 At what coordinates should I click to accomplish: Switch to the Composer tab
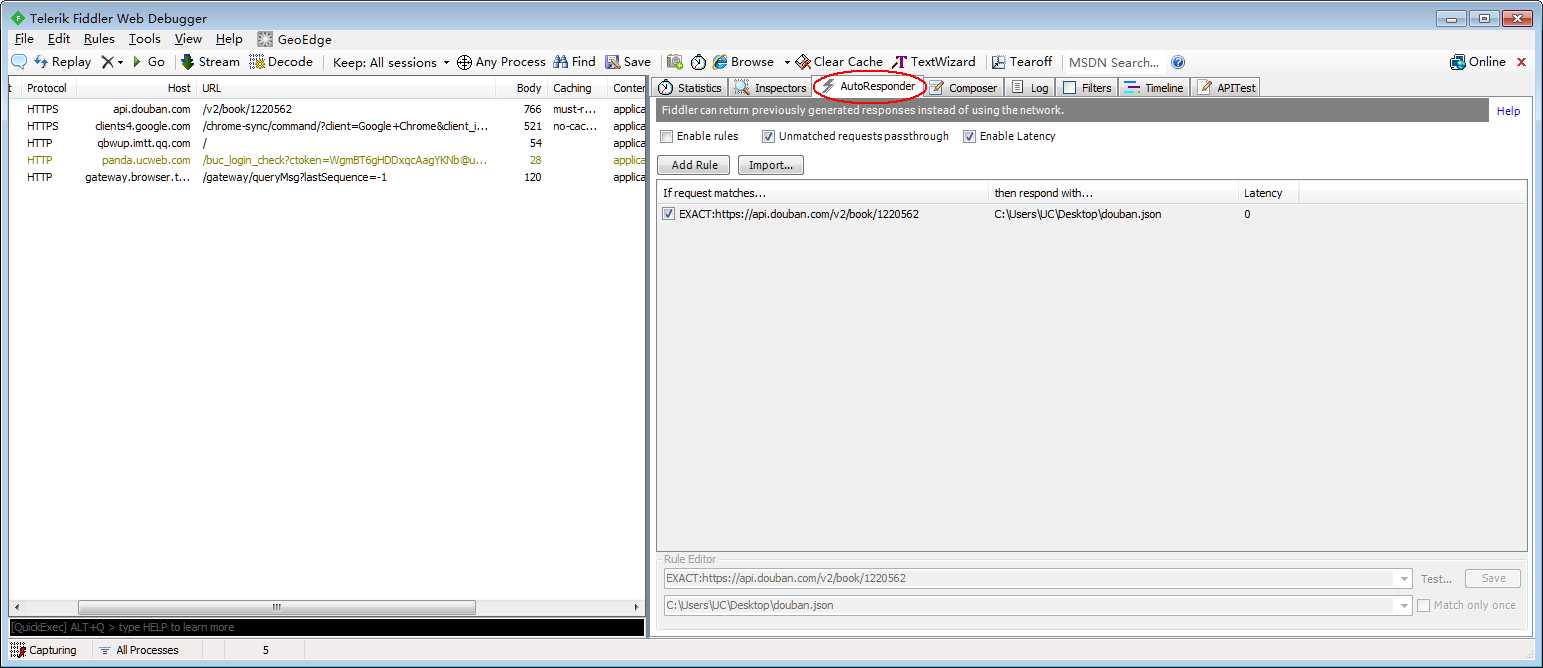pos(963,88)
